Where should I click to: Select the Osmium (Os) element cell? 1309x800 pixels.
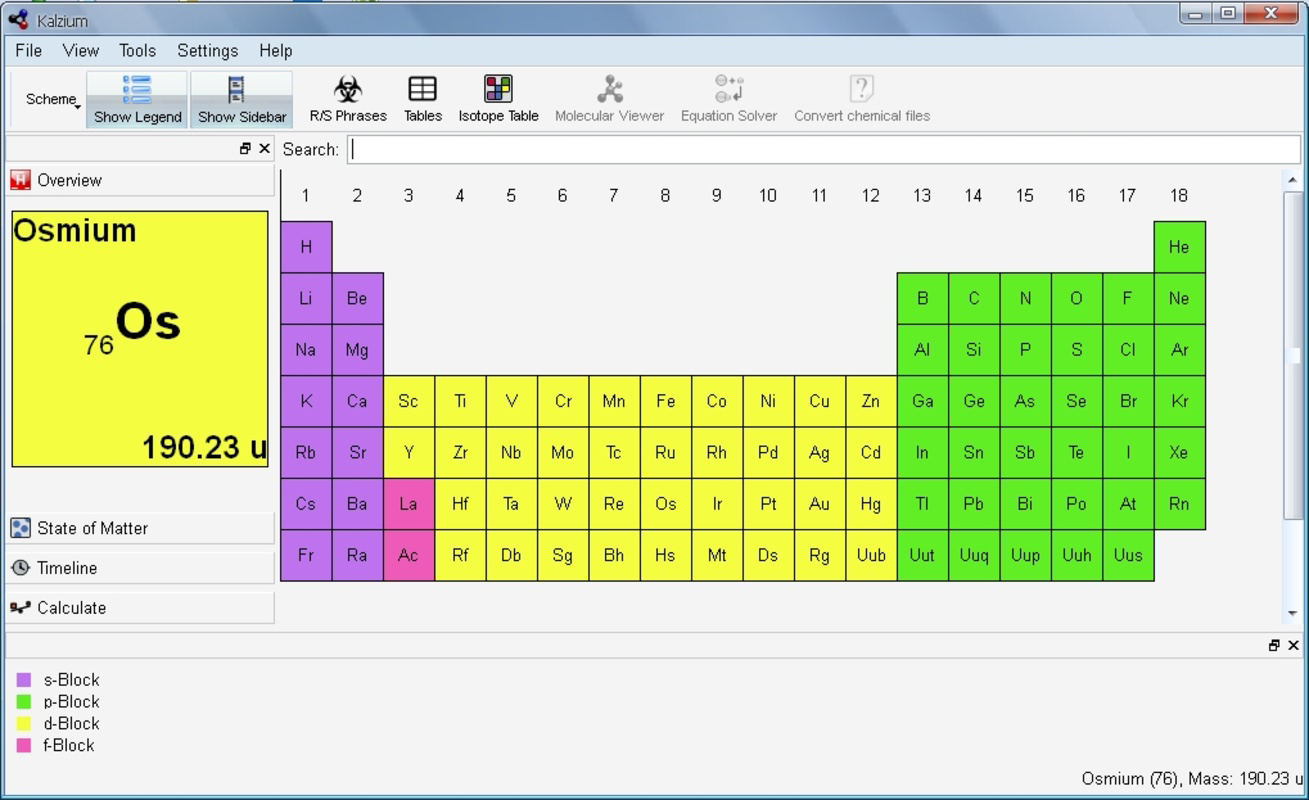coord(665,504)
